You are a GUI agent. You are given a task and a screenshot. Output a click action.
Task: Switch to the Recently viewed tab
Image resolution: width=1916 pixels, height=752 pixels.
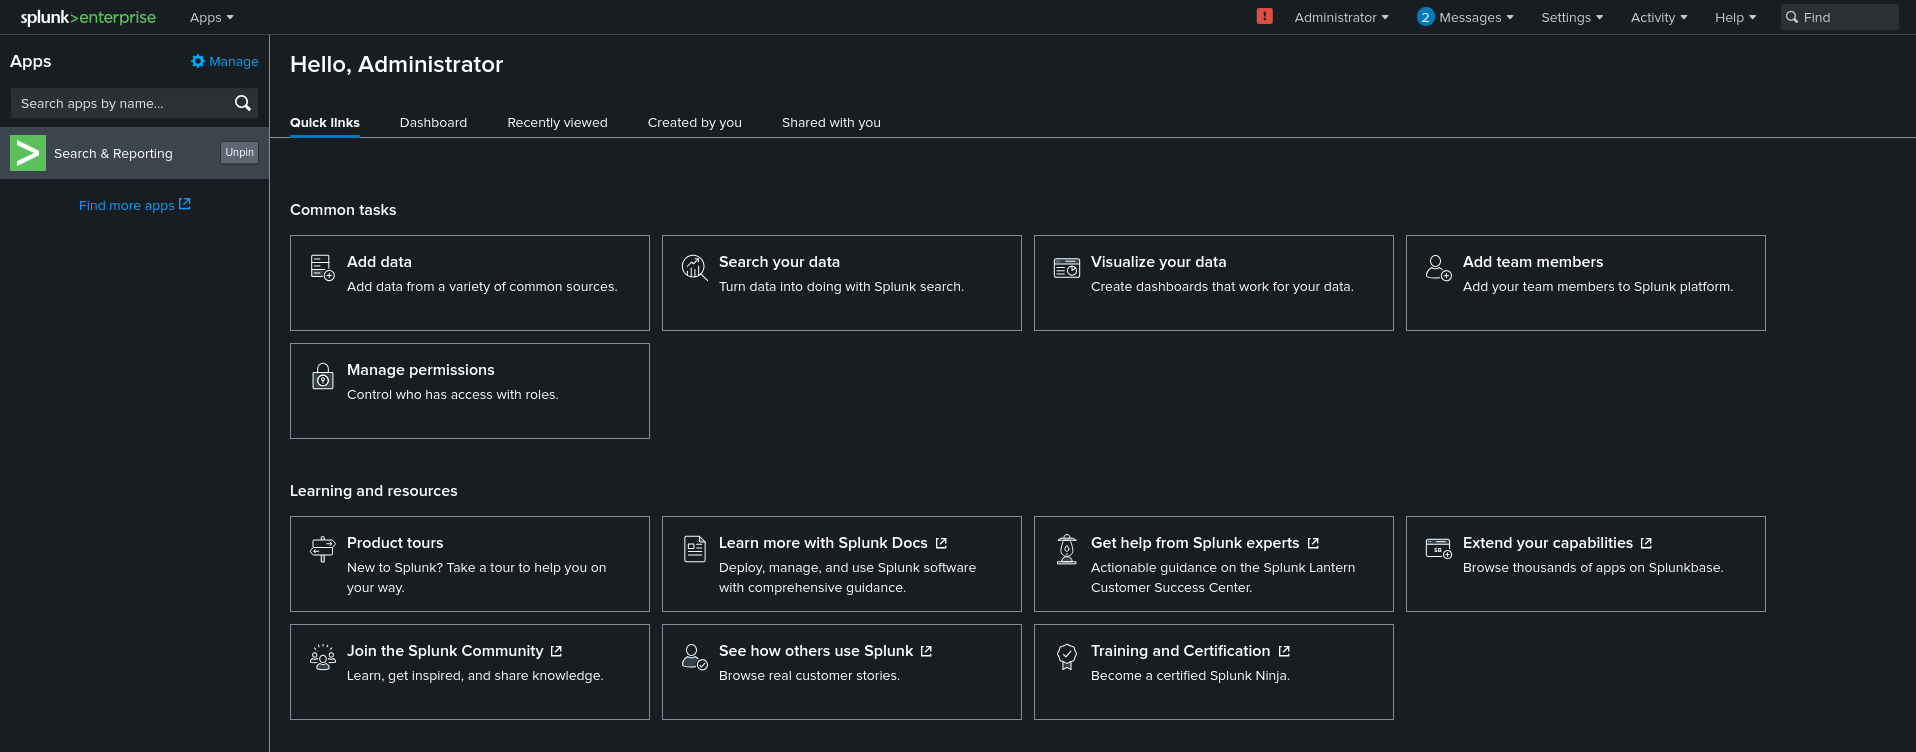point(557,122)
